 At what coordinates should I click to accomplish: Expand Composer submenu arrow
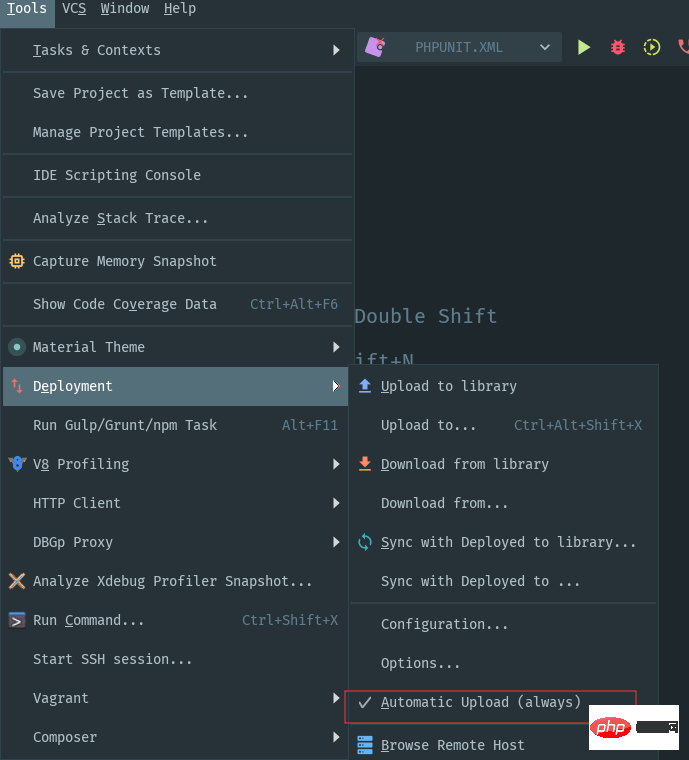tap(336, 737)
